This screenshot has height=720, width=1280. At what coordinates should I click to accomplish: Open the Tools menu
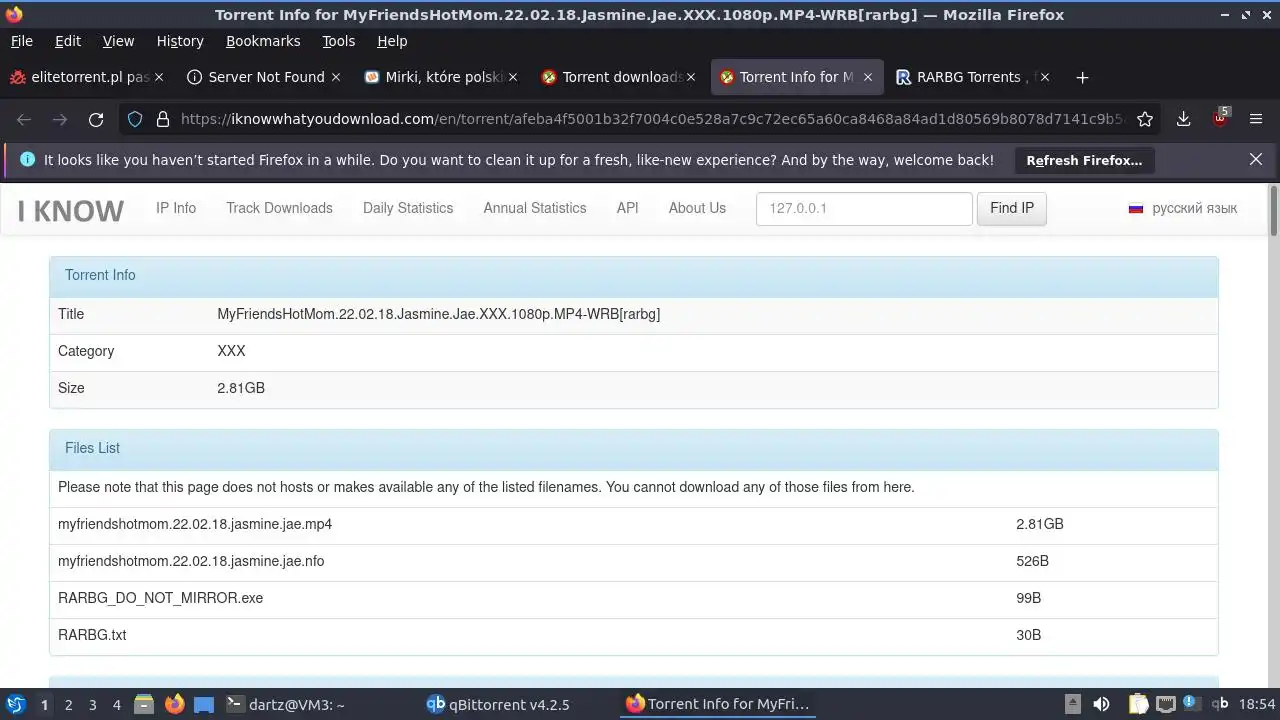[339, 41]
